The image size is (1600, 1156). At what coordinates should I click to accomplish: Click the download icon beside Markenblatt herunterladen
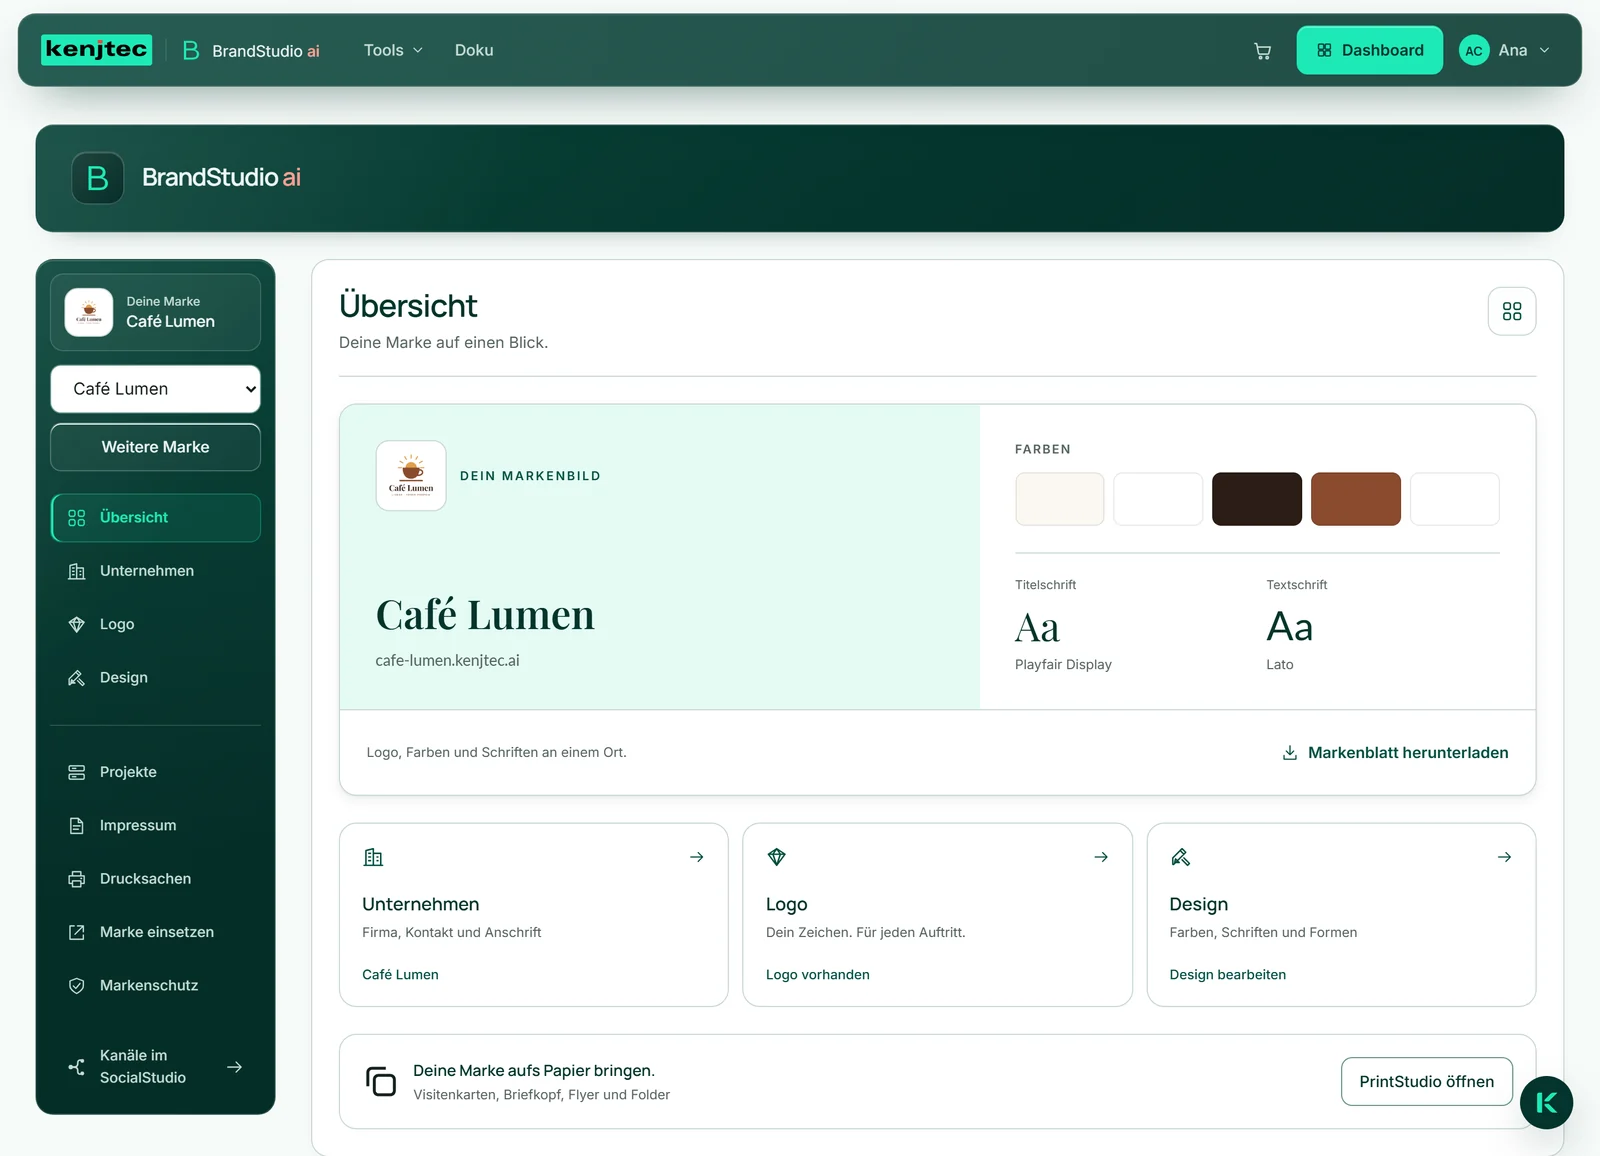1290,753
